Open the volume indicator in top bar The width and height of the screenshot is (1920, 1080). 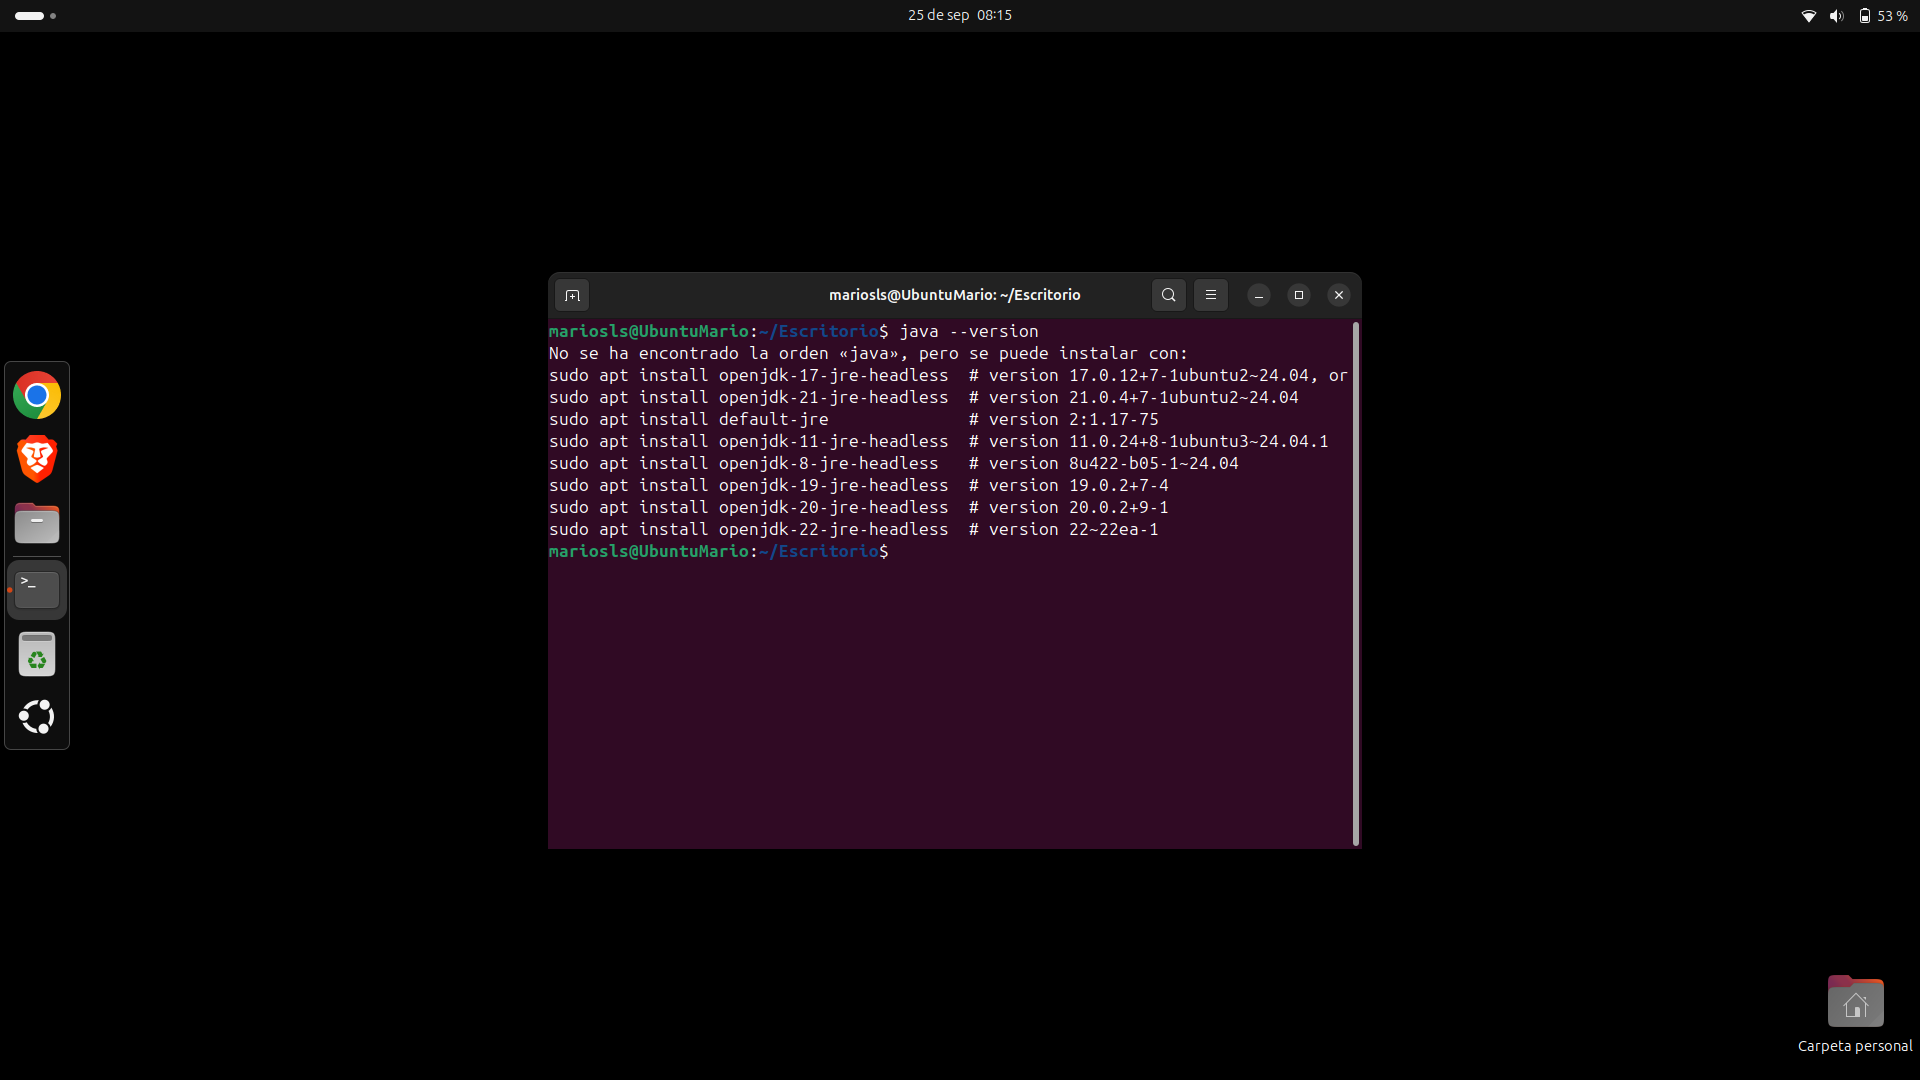1836,16
